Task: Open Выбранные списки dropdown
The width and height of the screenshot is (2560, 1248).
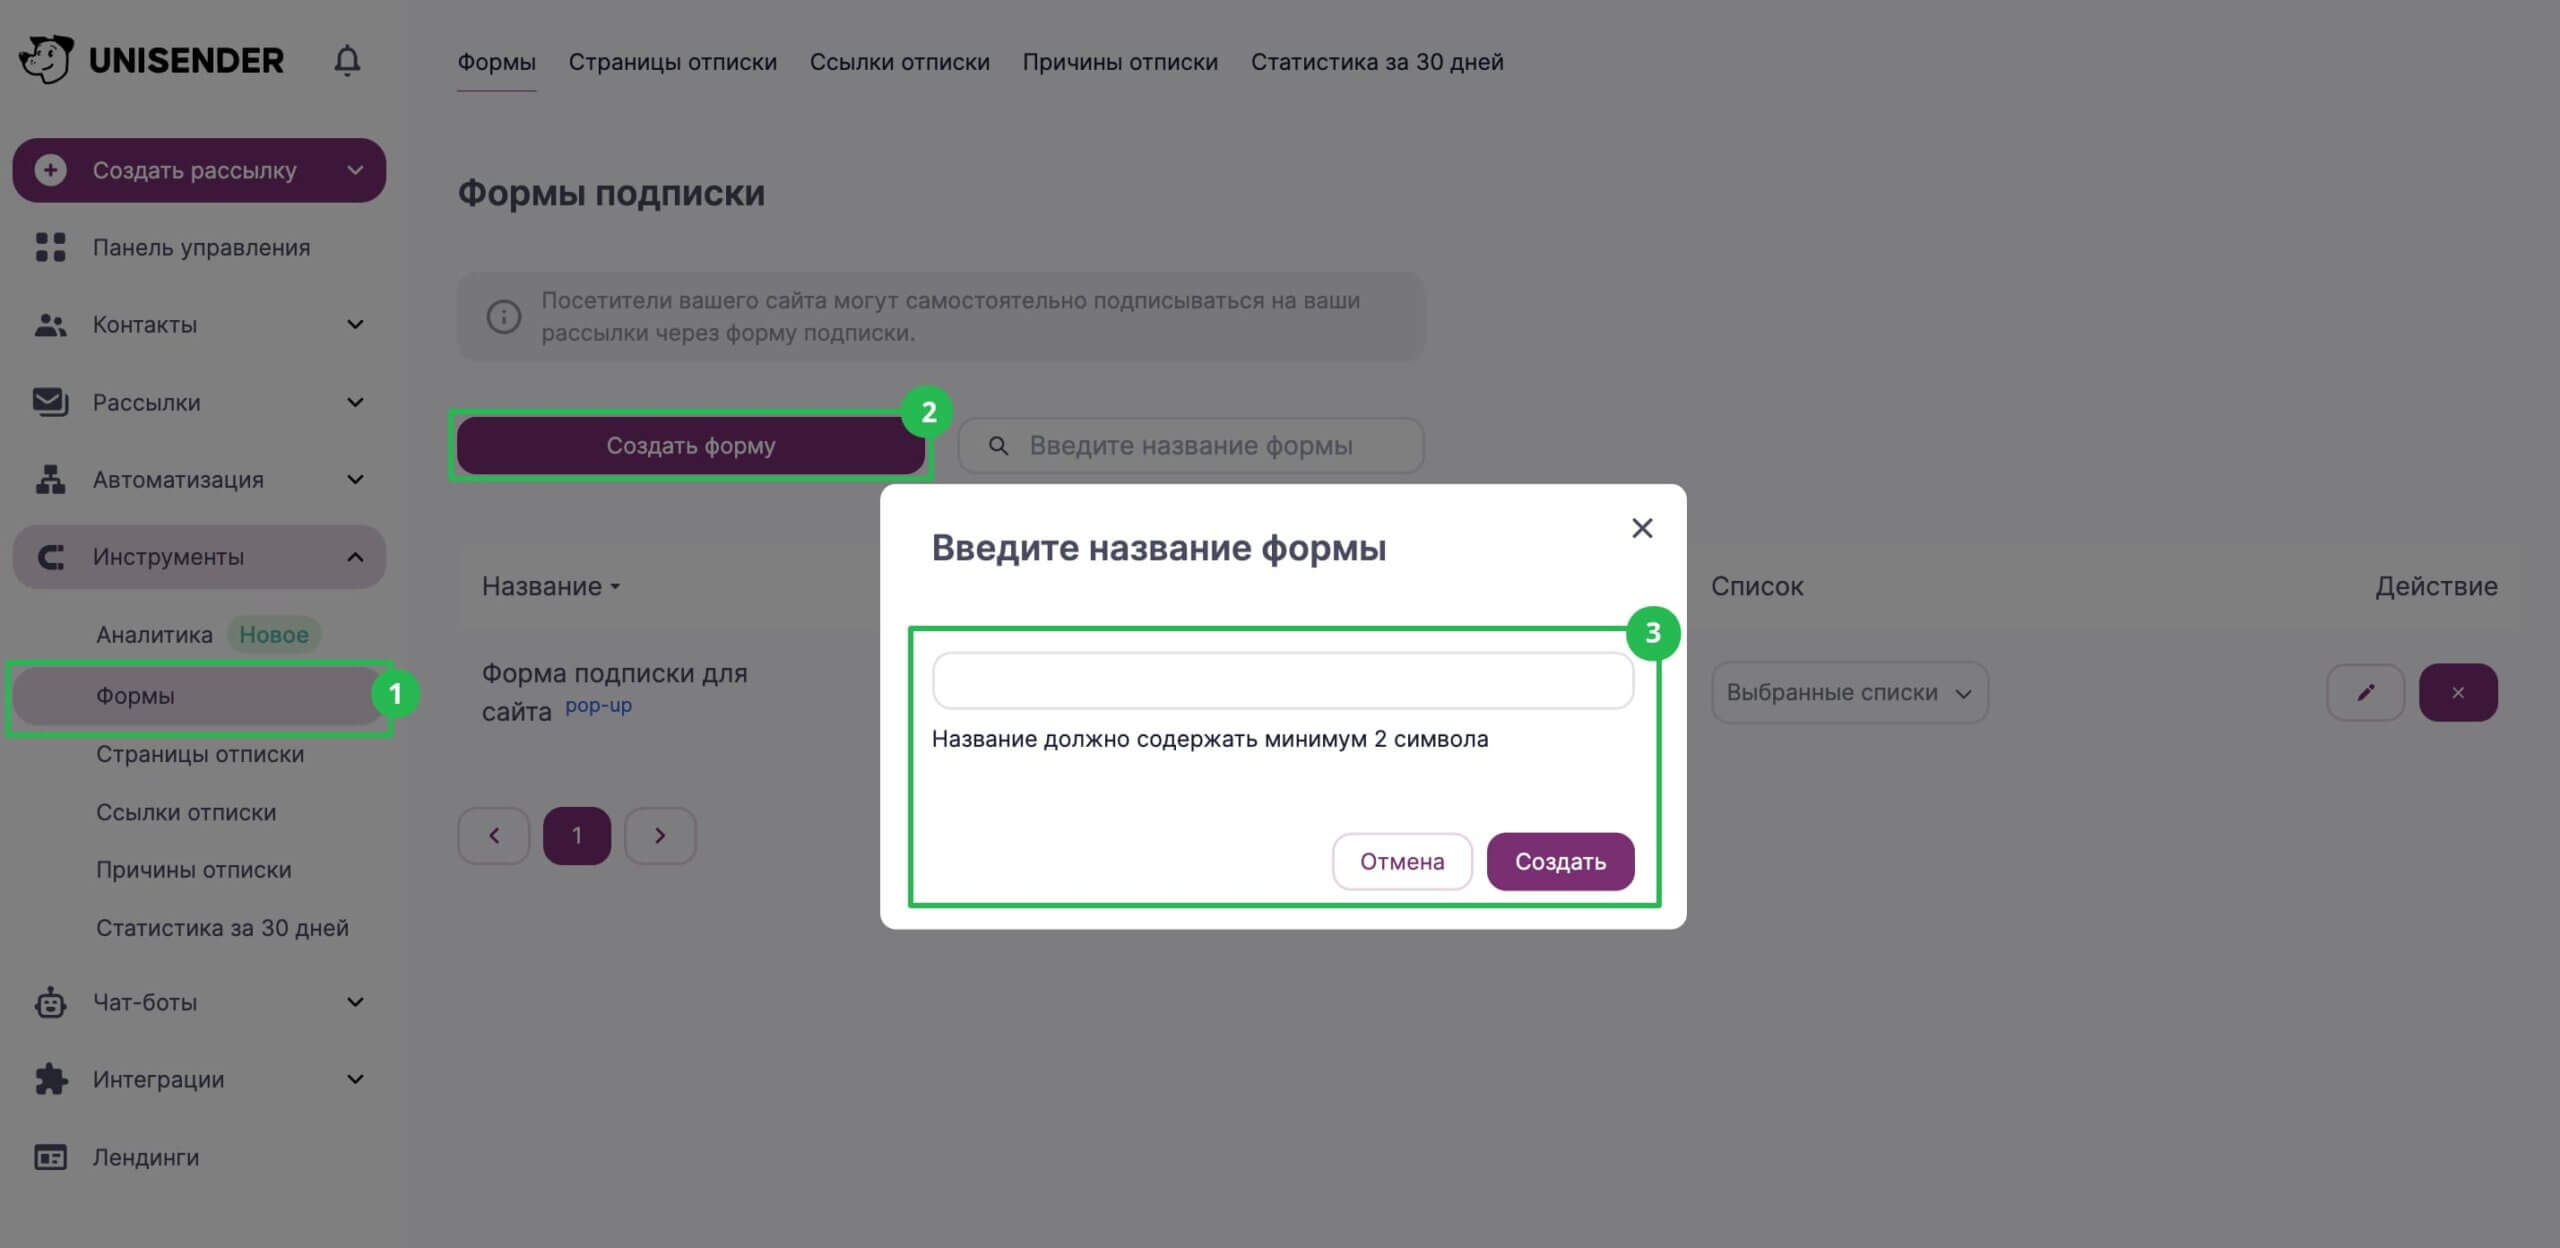Action: [1849, 693]
